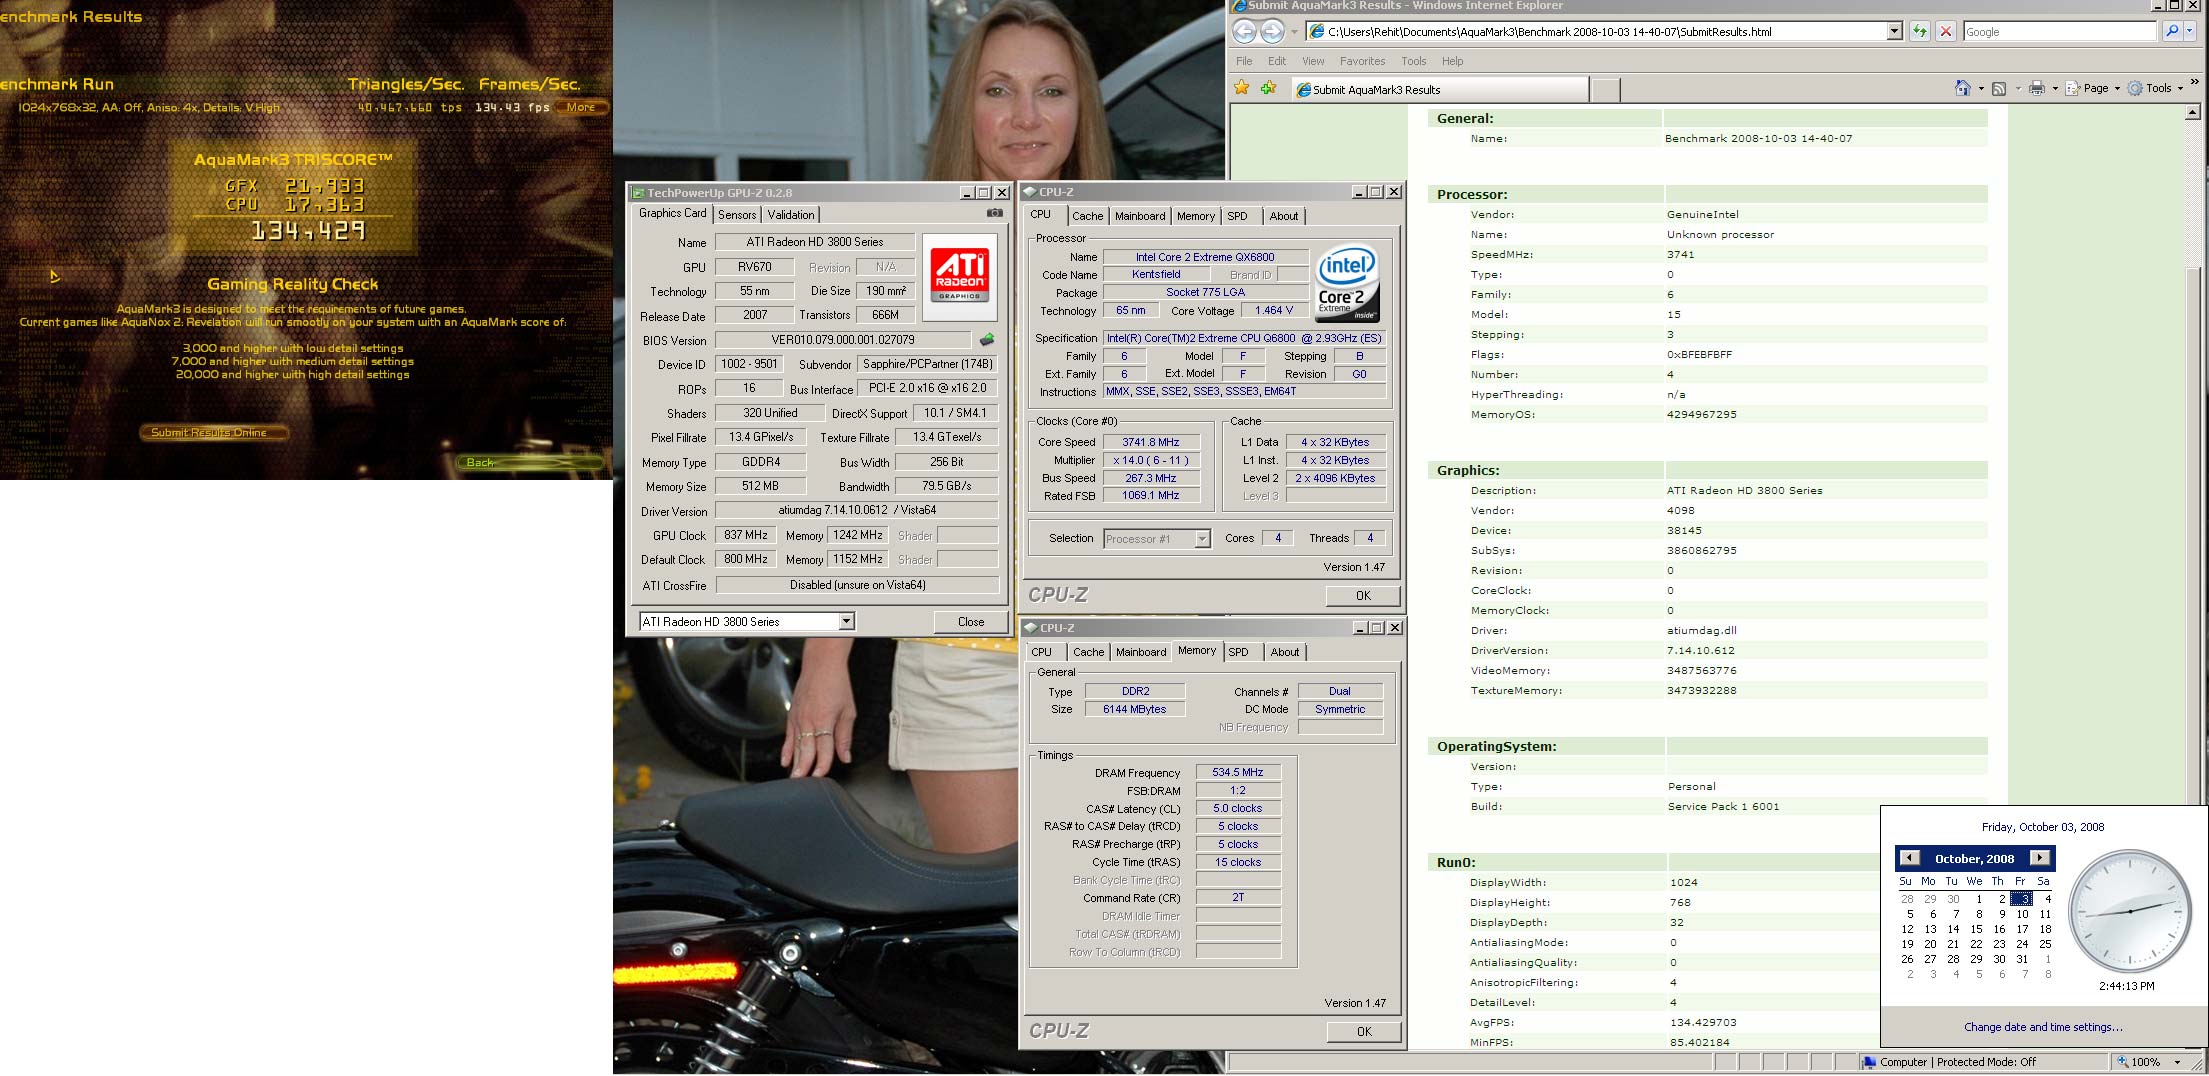Select October 17 in the calendar
The image size is (2209, 1076).
click(2022, 929)
